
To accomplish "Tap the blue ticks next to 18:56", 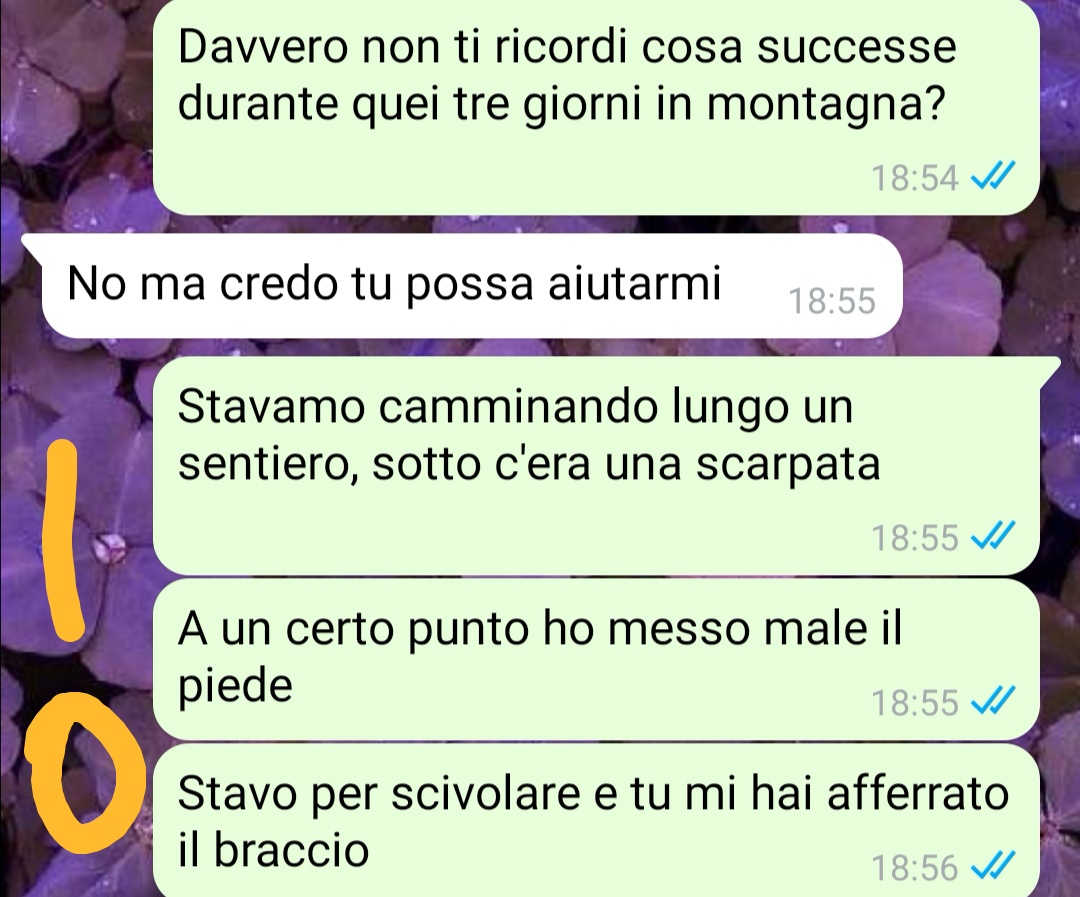I will 993,866.
